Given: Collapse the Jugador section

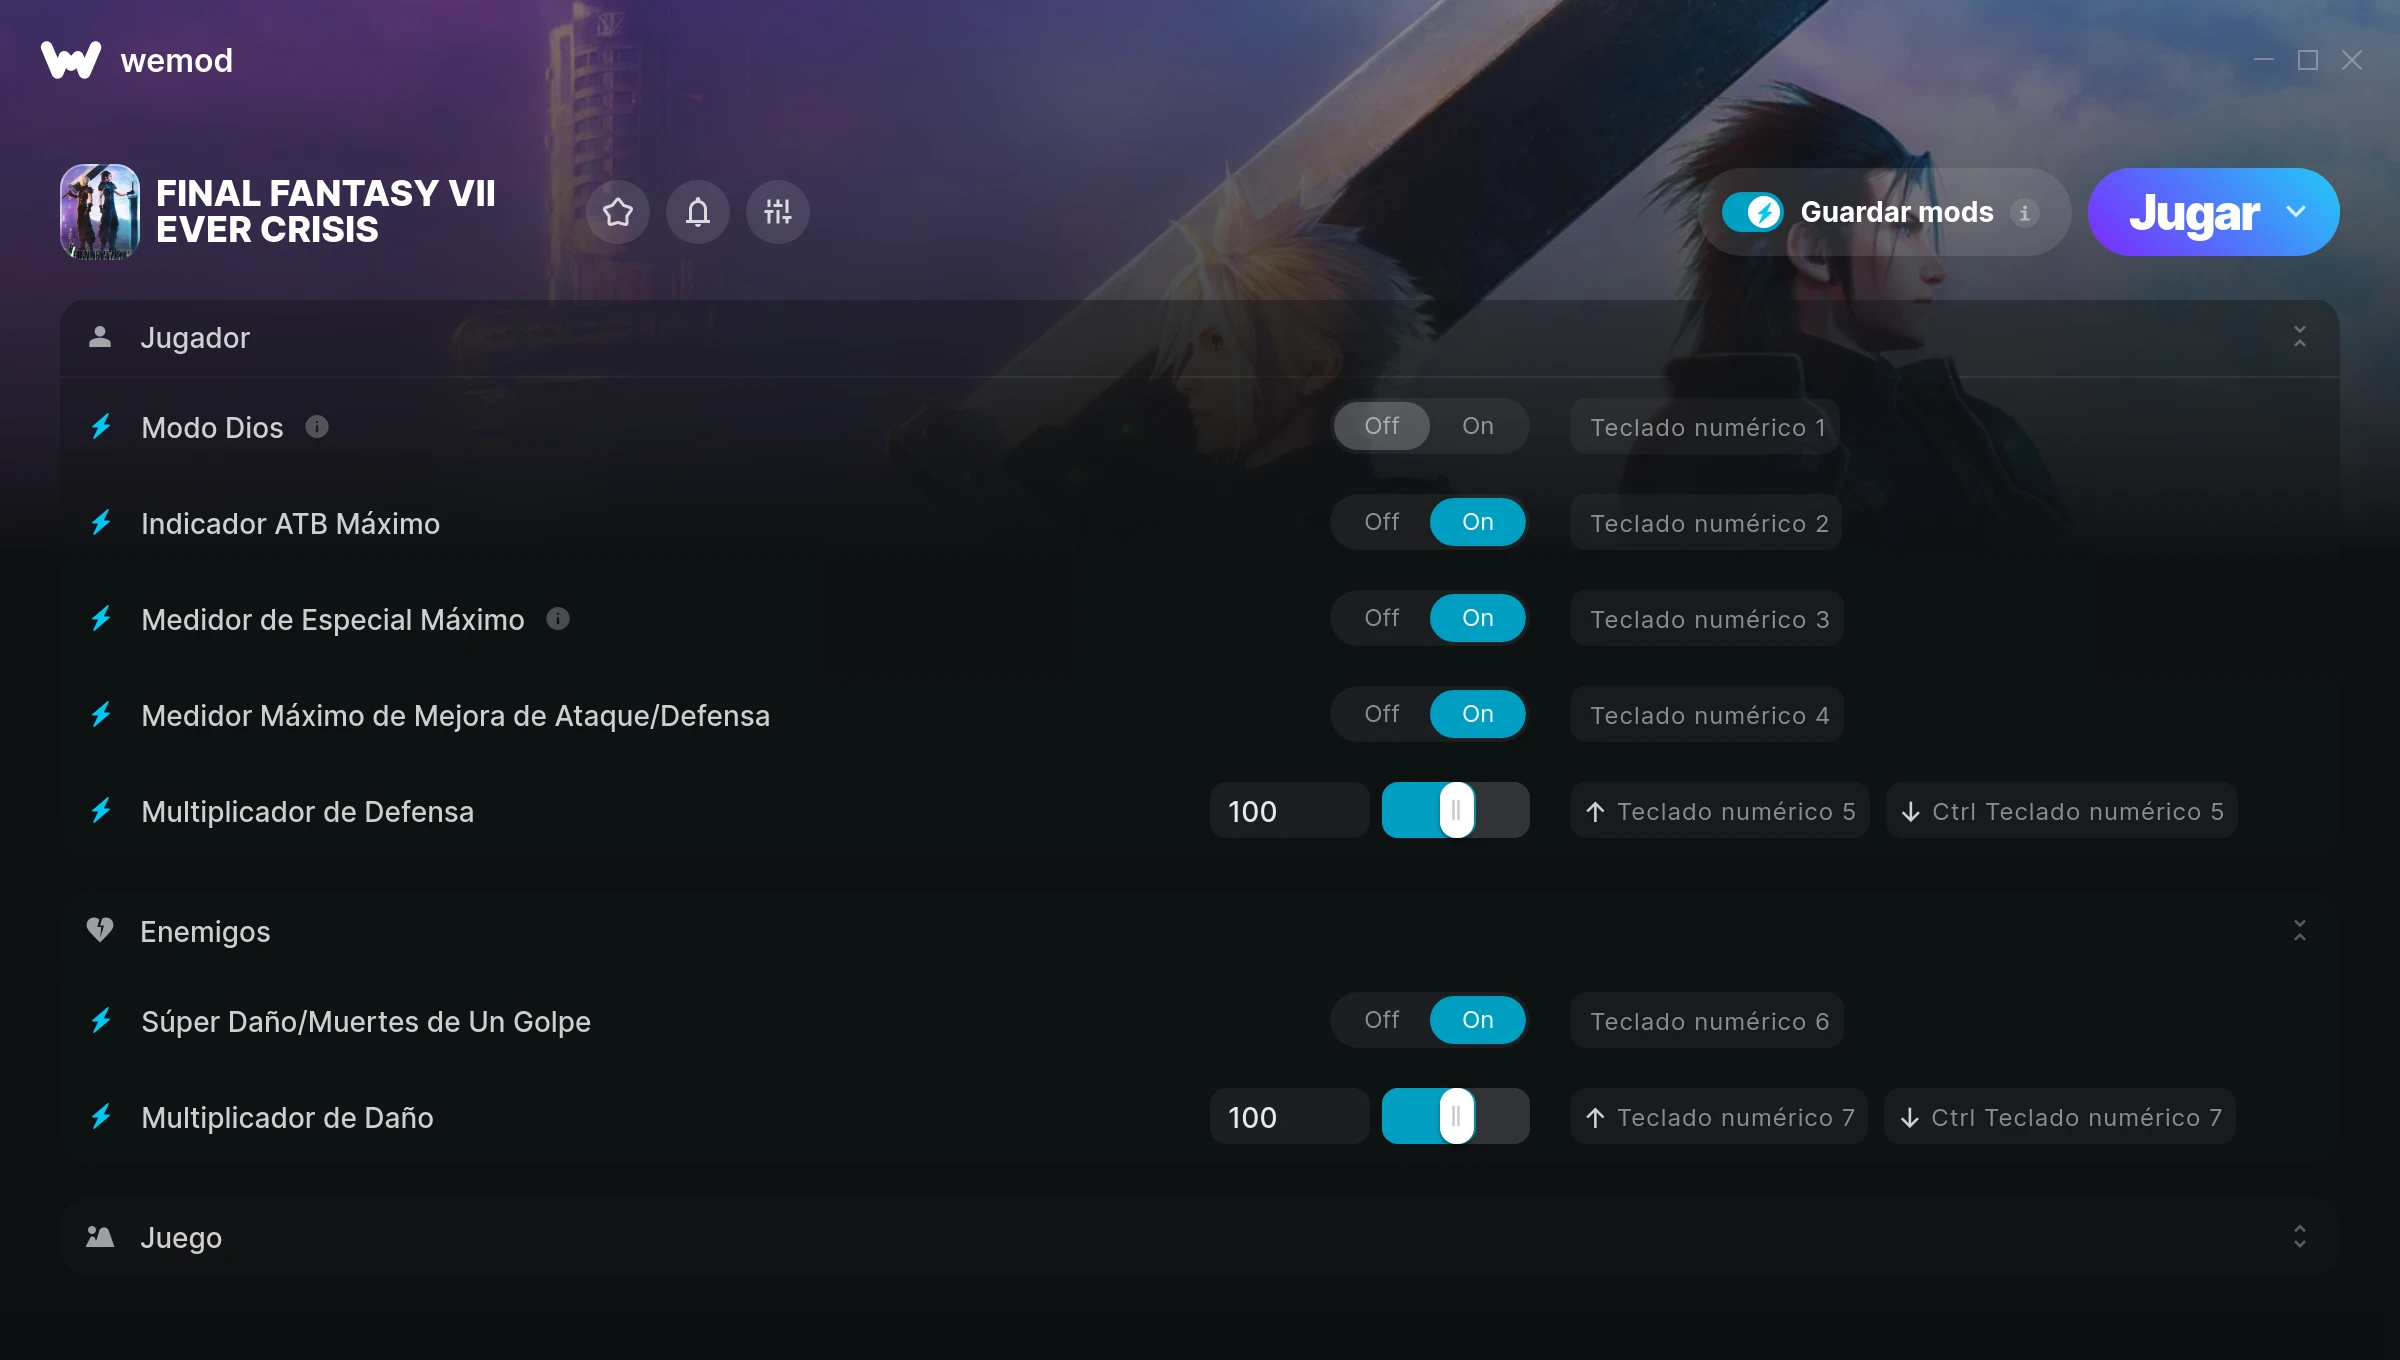Looking at the screenshot, I should [2300, 337].
